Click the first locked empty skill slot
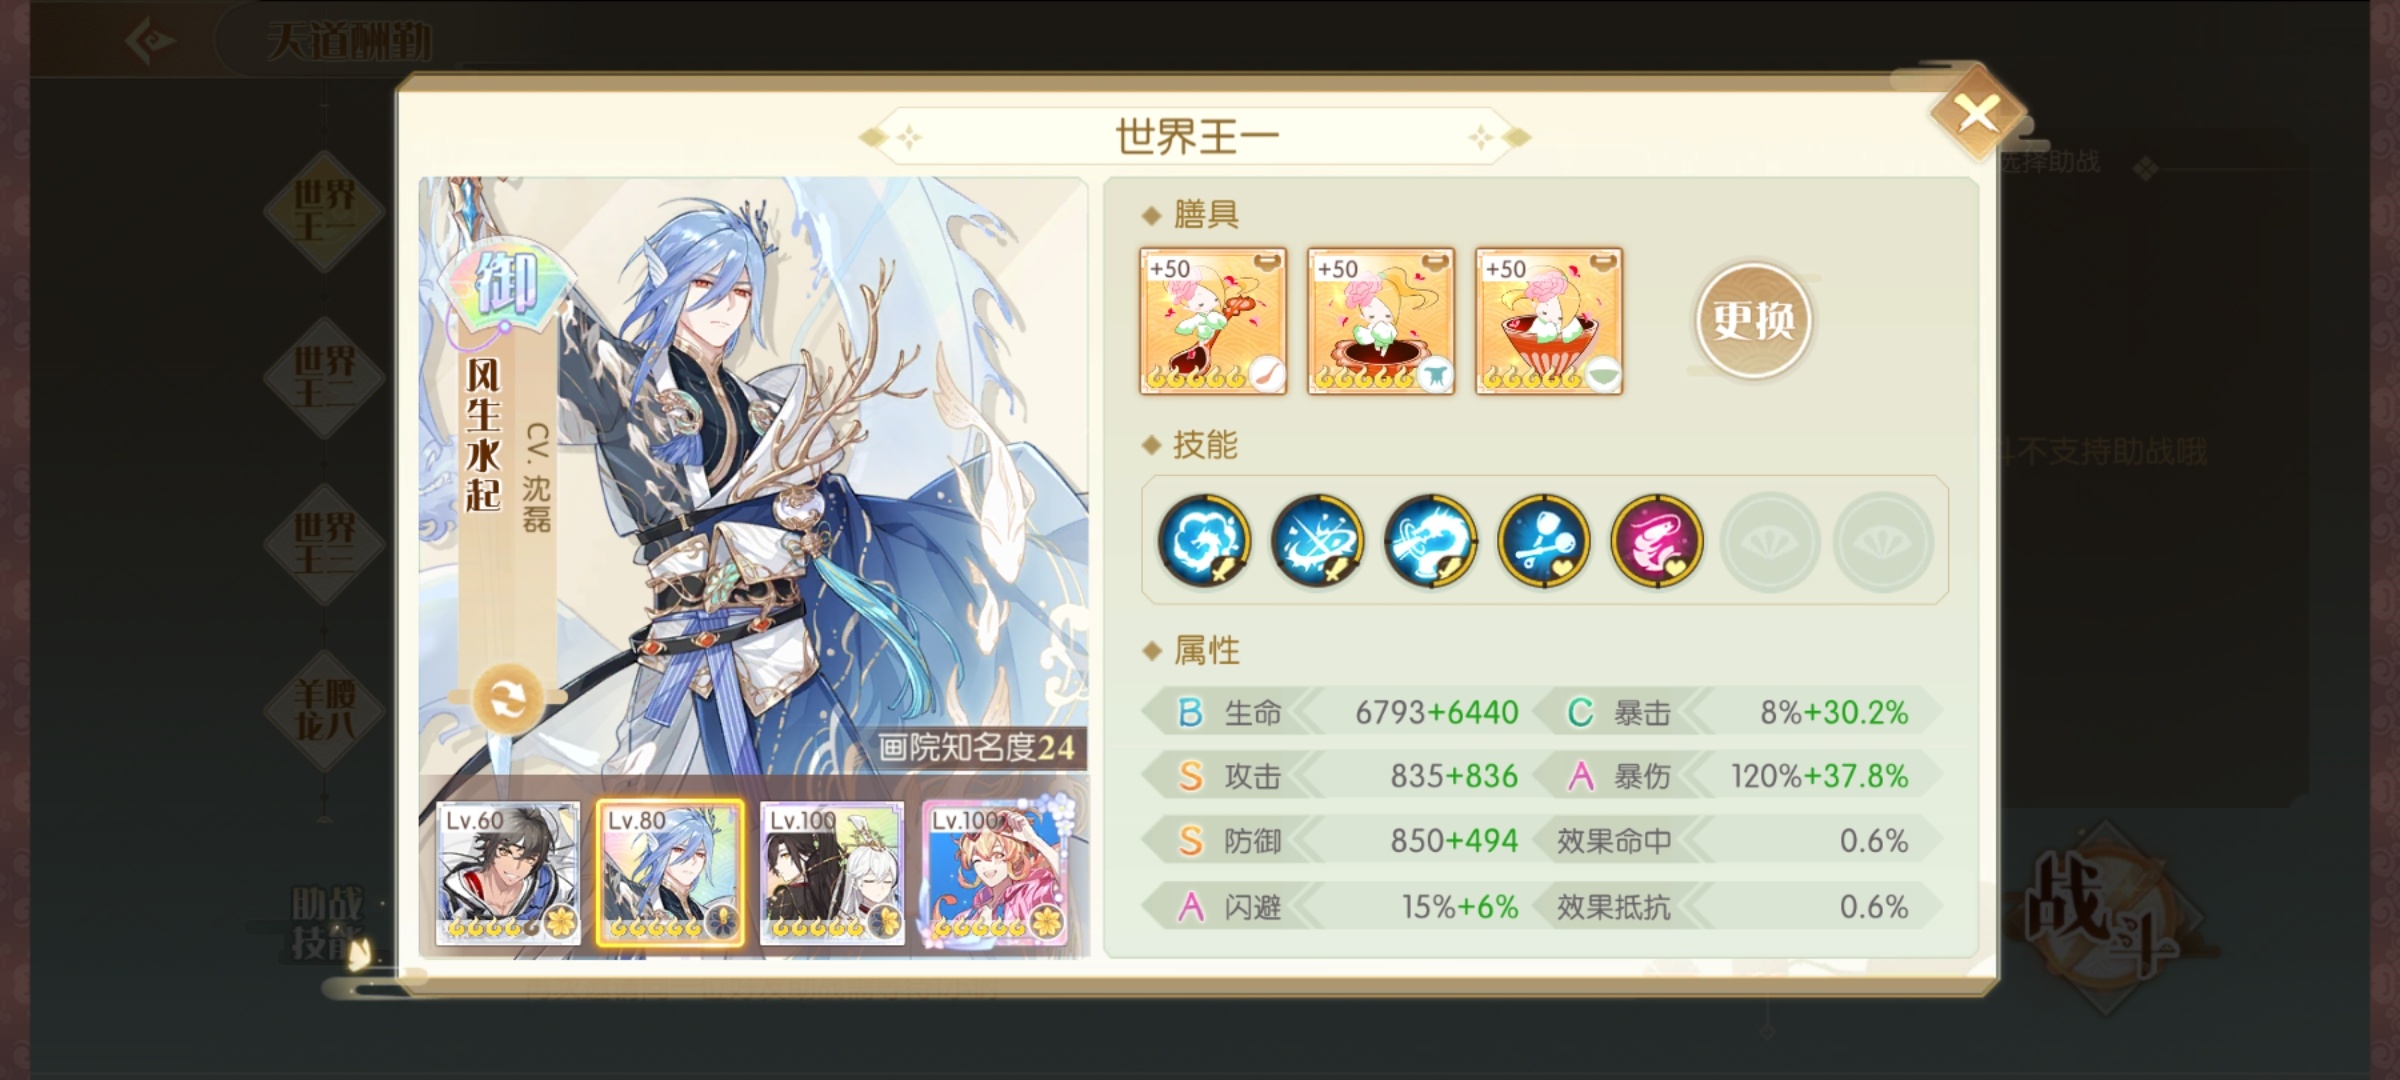Image resolution: width=2400 pixels, height=1080 pixels. tap(1769, 541)
